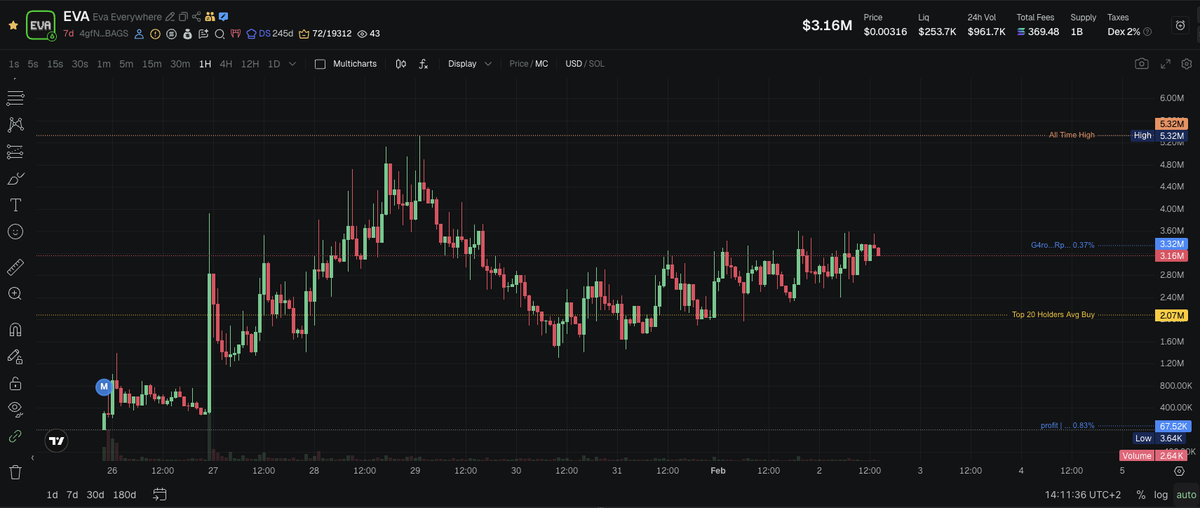Open chart settings gear at top right

[1187, 64]
